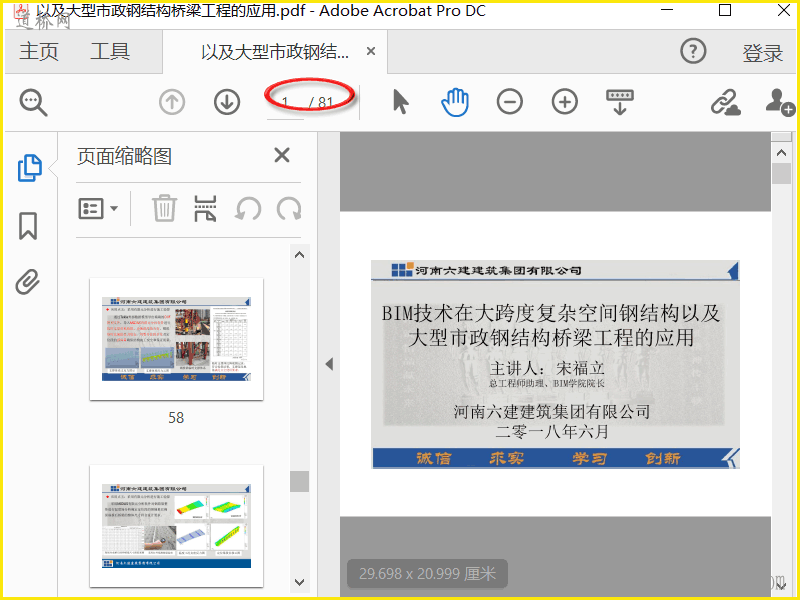Viewport: 800px width, 600px height.
Task: Click the slide title BIM技术在大跨度复杂空间钢结构以及
Action: pyautogui.click(x=551, y=313)
